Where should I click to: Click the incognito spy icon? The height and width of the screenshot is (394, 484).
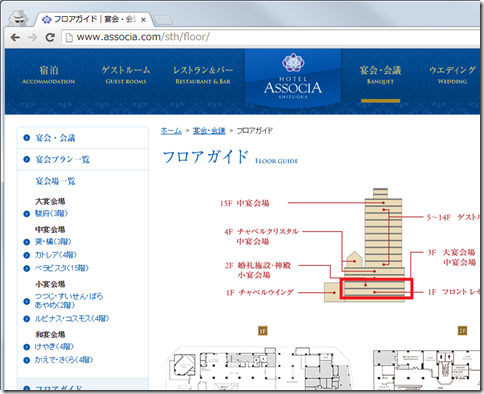(x=18, y=18)
